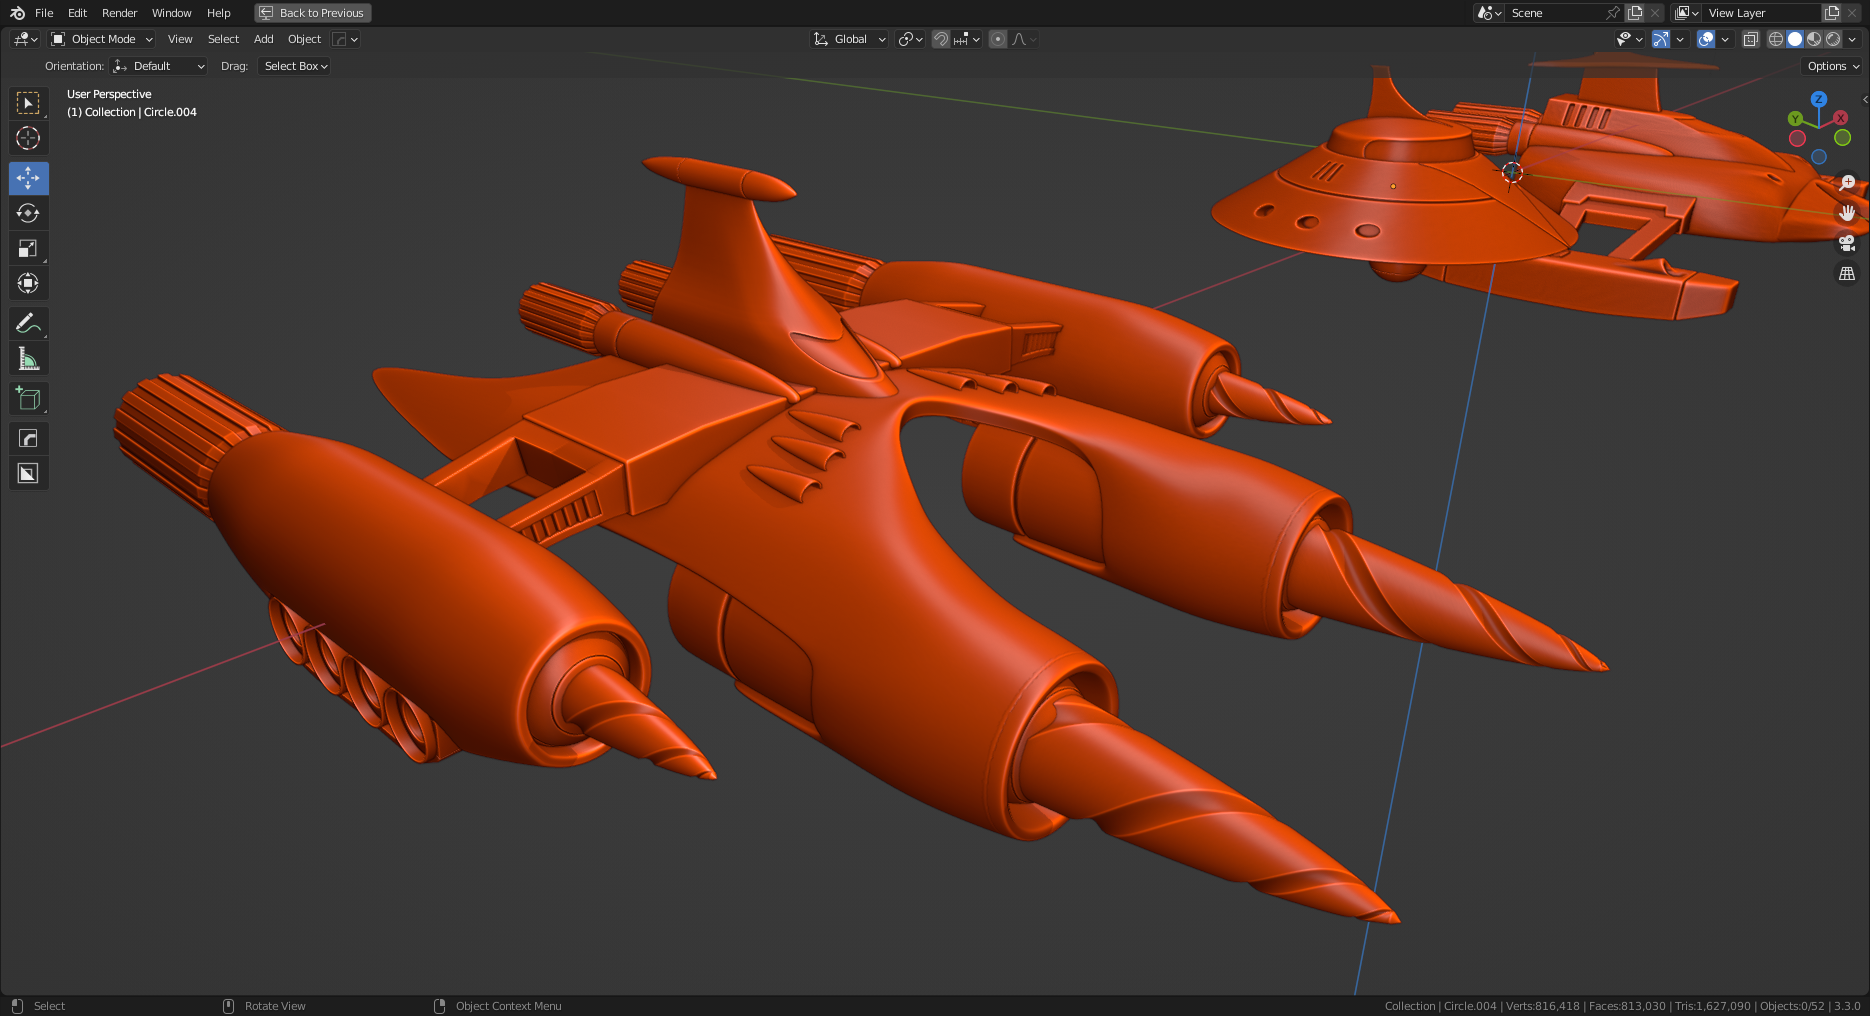
Task: Select the Scale tool
Action: (x=28, y=248)
